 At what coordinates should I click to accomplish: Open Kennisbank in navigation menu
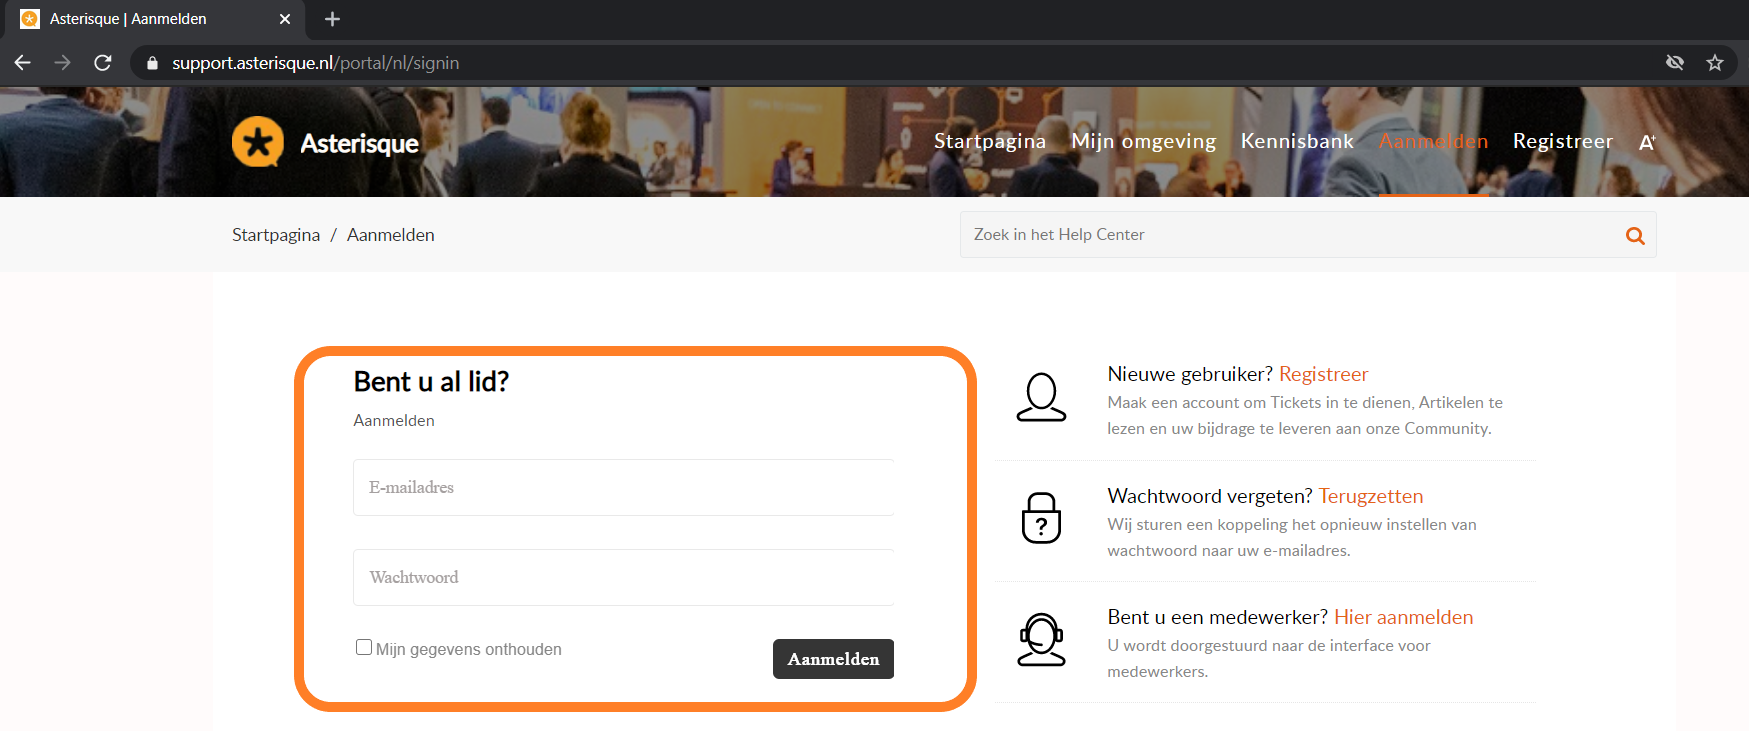1297,141
